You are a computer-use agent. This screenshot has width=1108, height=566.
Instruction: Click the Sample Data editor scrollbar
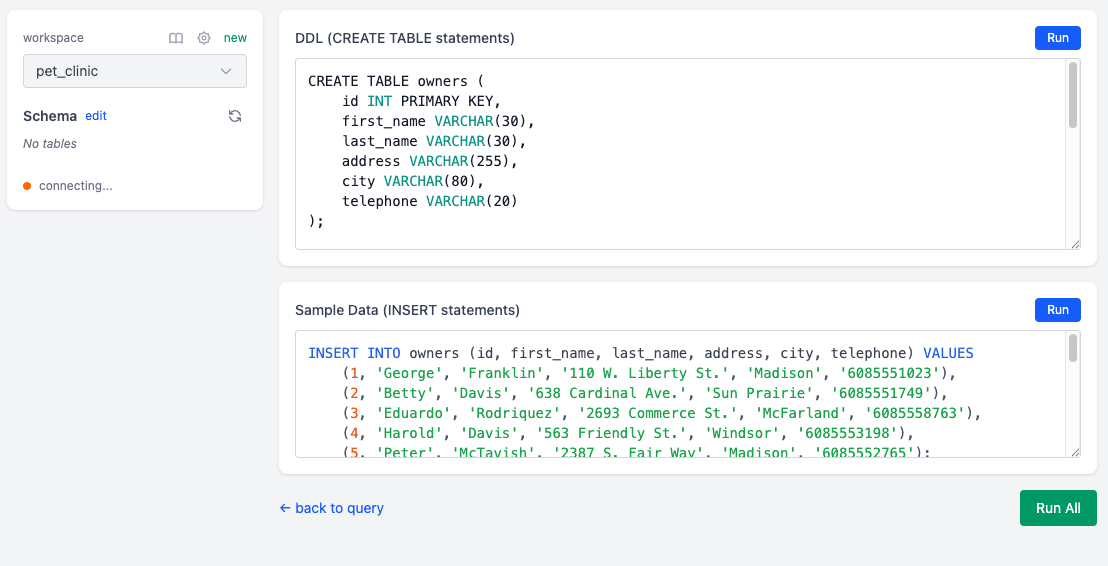click(x=1073, y=349)
